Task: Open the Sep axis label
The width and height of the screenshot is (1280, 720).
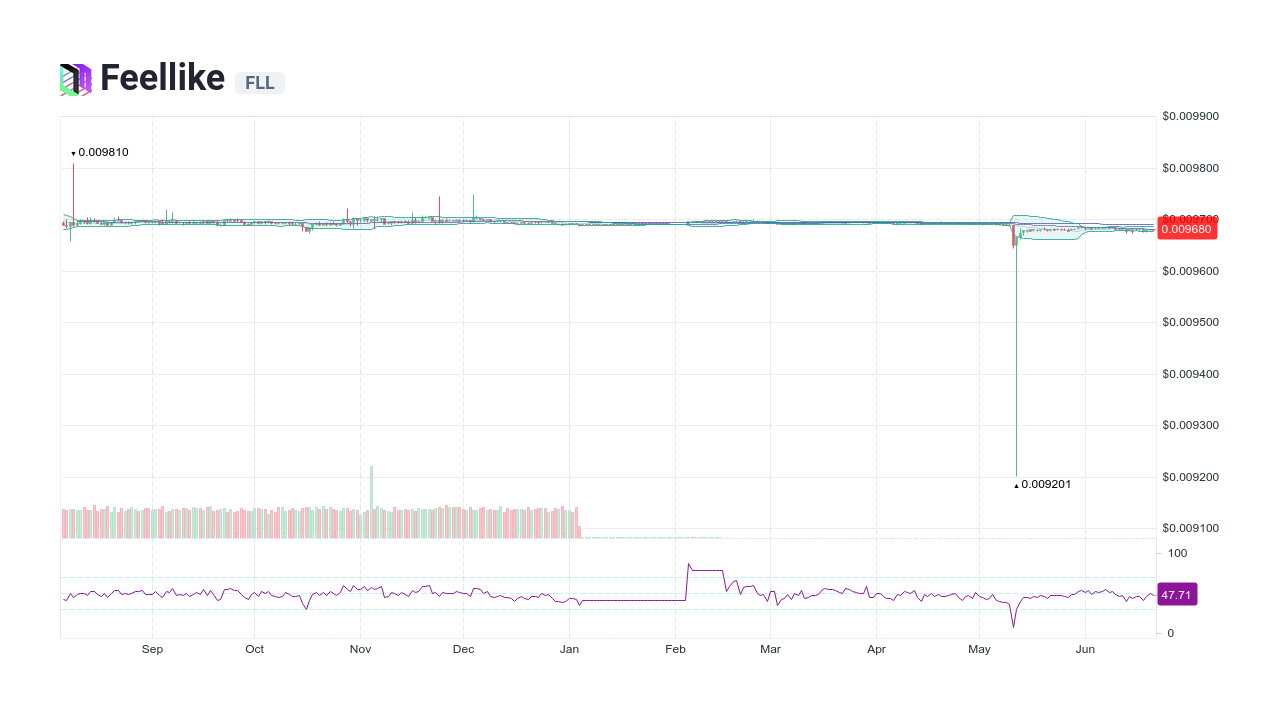Action: coord(152,649)
